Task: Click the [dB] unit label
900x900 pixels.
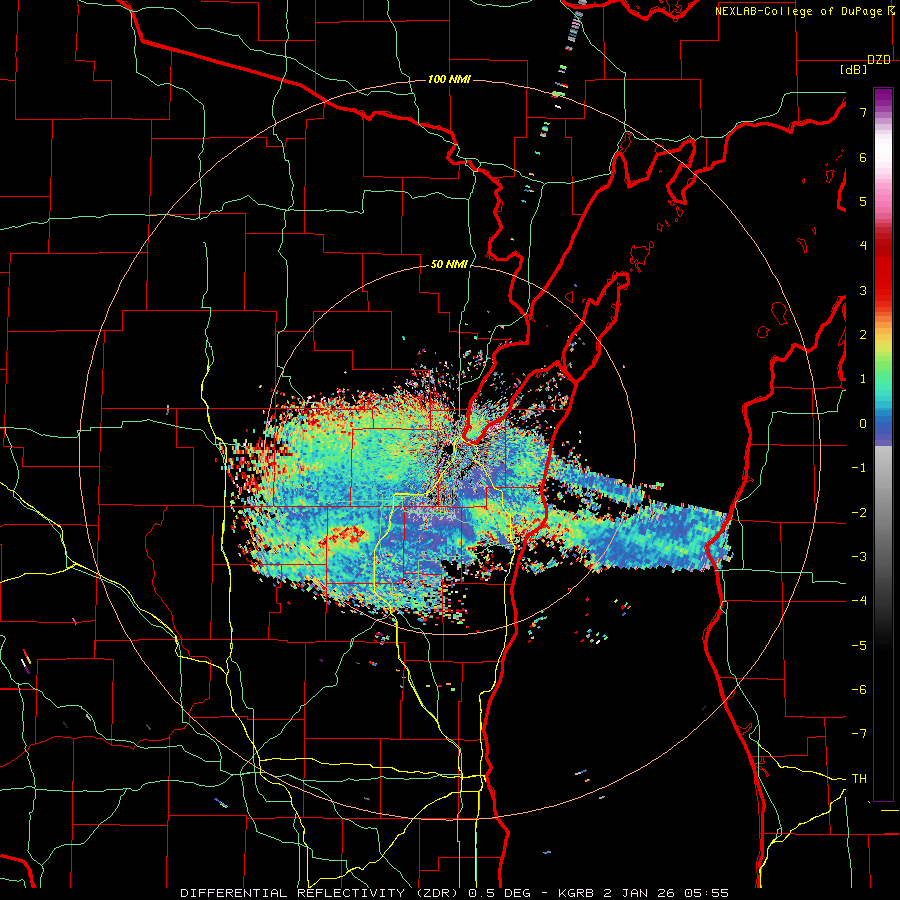Action: (854, 69)
